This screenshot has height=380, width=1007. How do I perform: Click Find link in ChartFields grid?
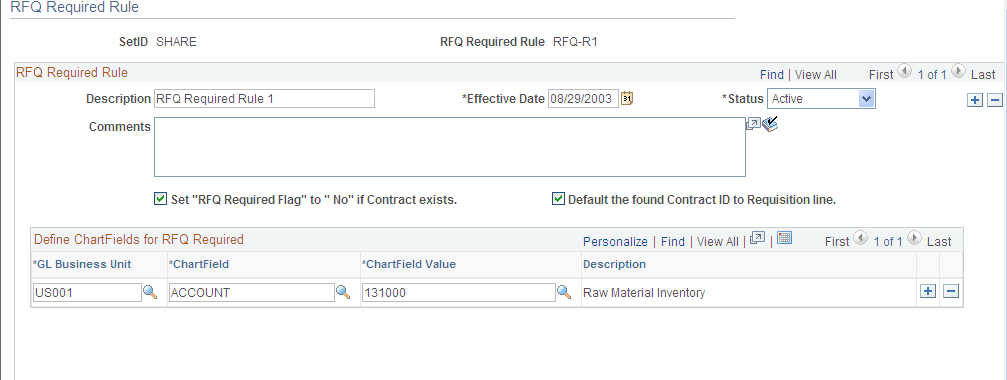pyautogui.click(x=672, y=241)
